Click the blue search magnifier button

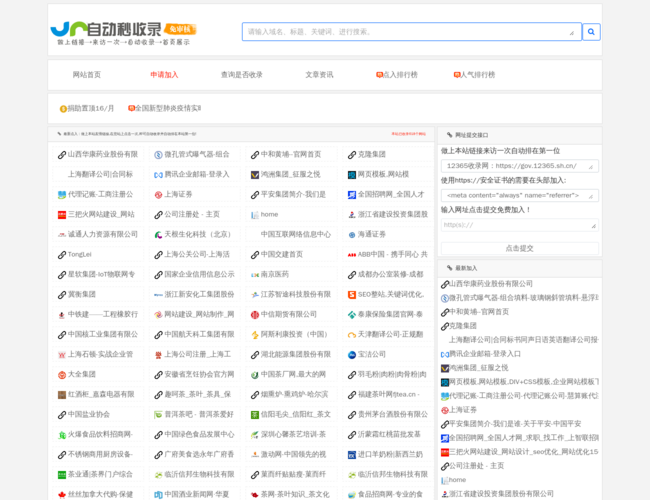pos(591,32)
